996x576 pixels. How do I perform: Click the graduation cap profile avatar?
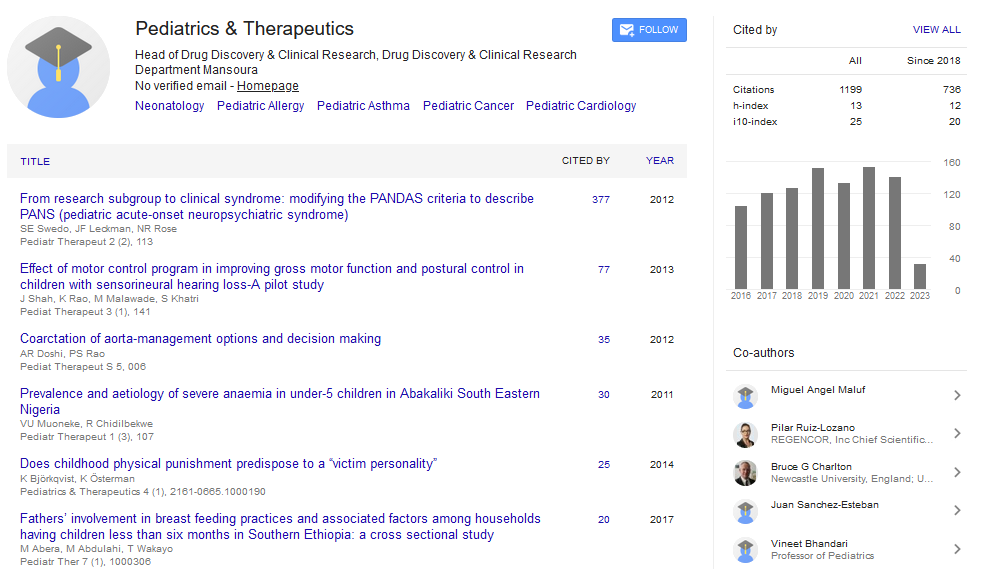click(58, 68)
